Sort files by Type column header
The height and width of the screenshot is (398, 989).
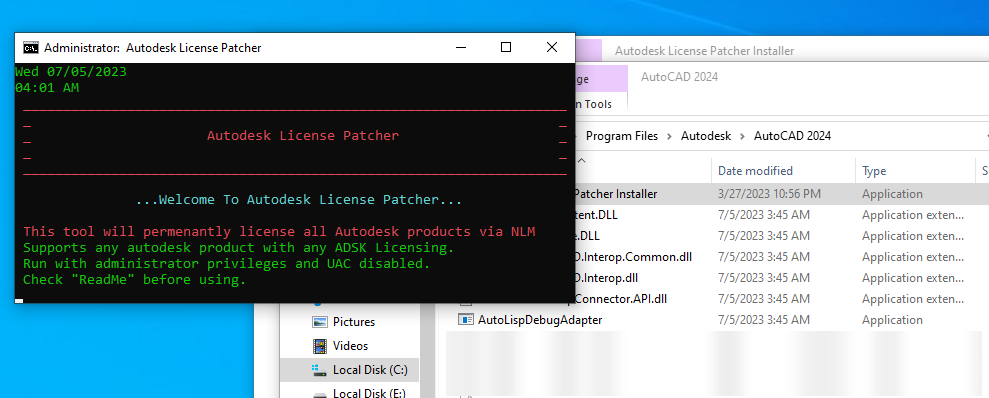[874, 171]
